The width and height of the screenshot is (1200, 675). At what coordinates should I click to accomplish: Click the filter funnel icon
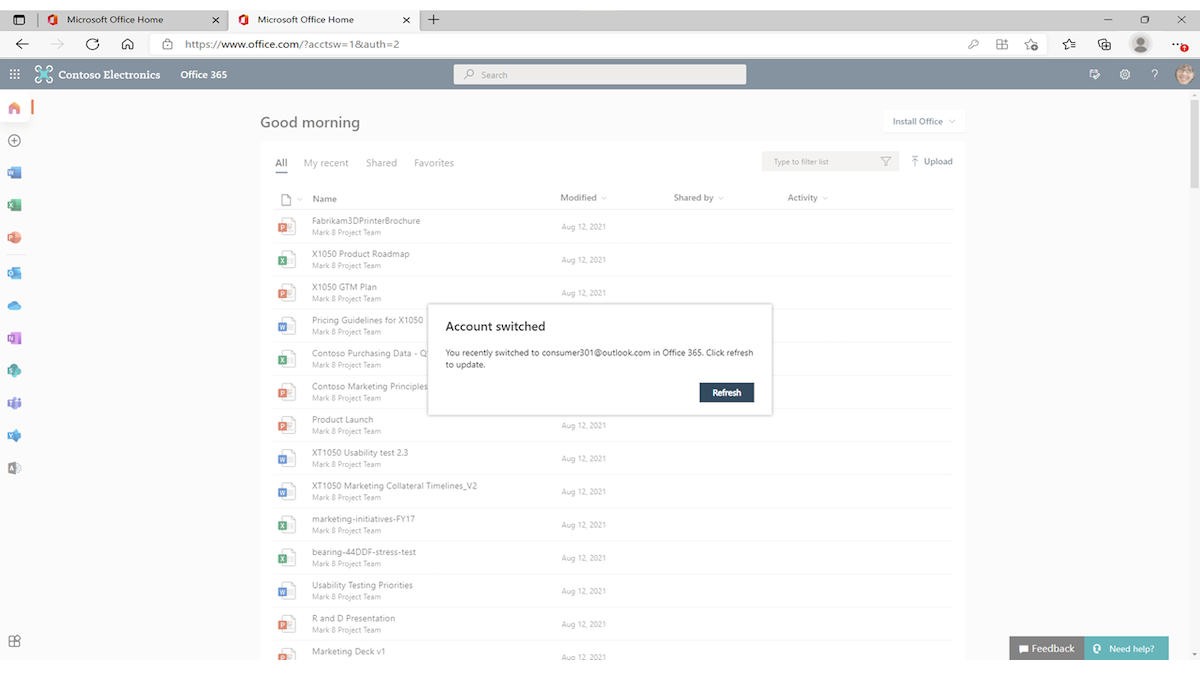click(x=886, y=160)
